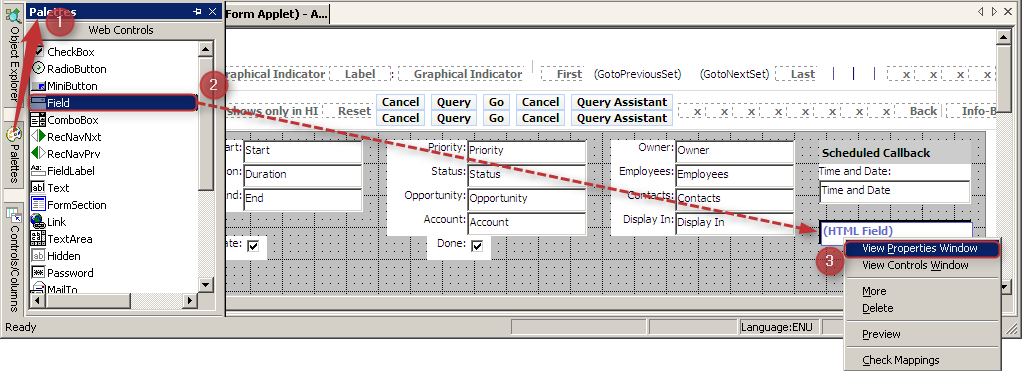Click the Back placeholder on the applet
The height and width of the screenshot is (372, 1022).
point(923,111)
